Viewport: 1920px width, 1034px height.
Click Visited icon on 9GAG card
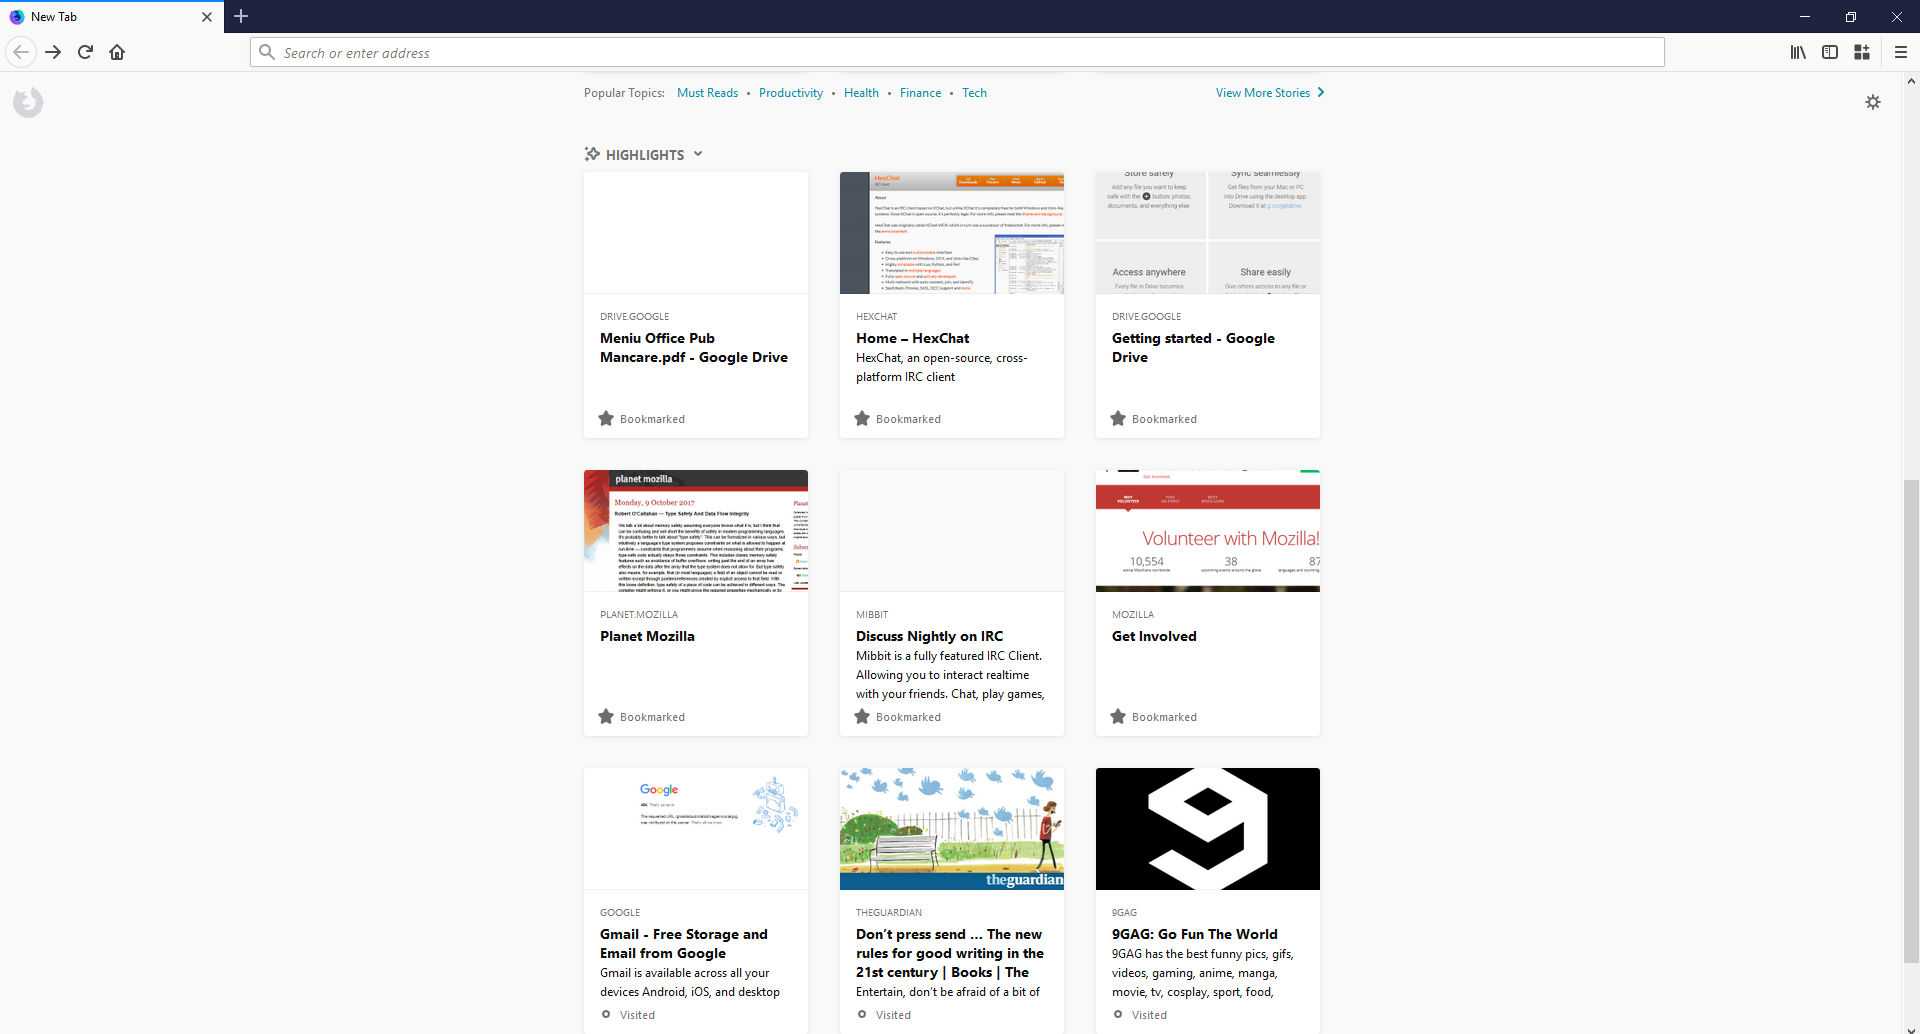click(x=1118, y=1015)
